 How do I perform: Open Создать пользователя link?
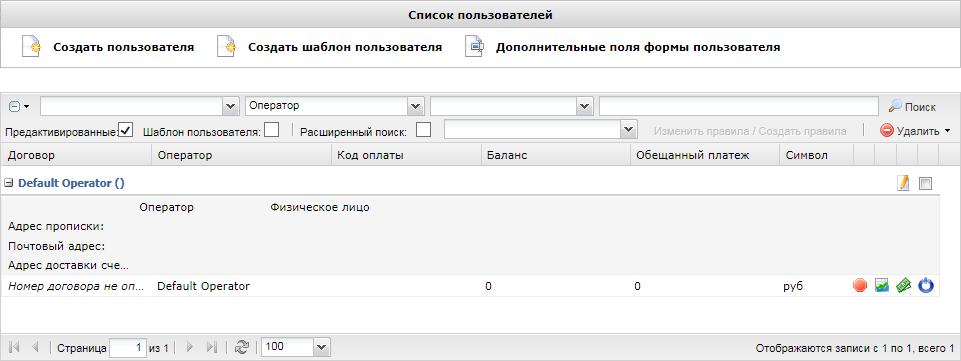124,47
